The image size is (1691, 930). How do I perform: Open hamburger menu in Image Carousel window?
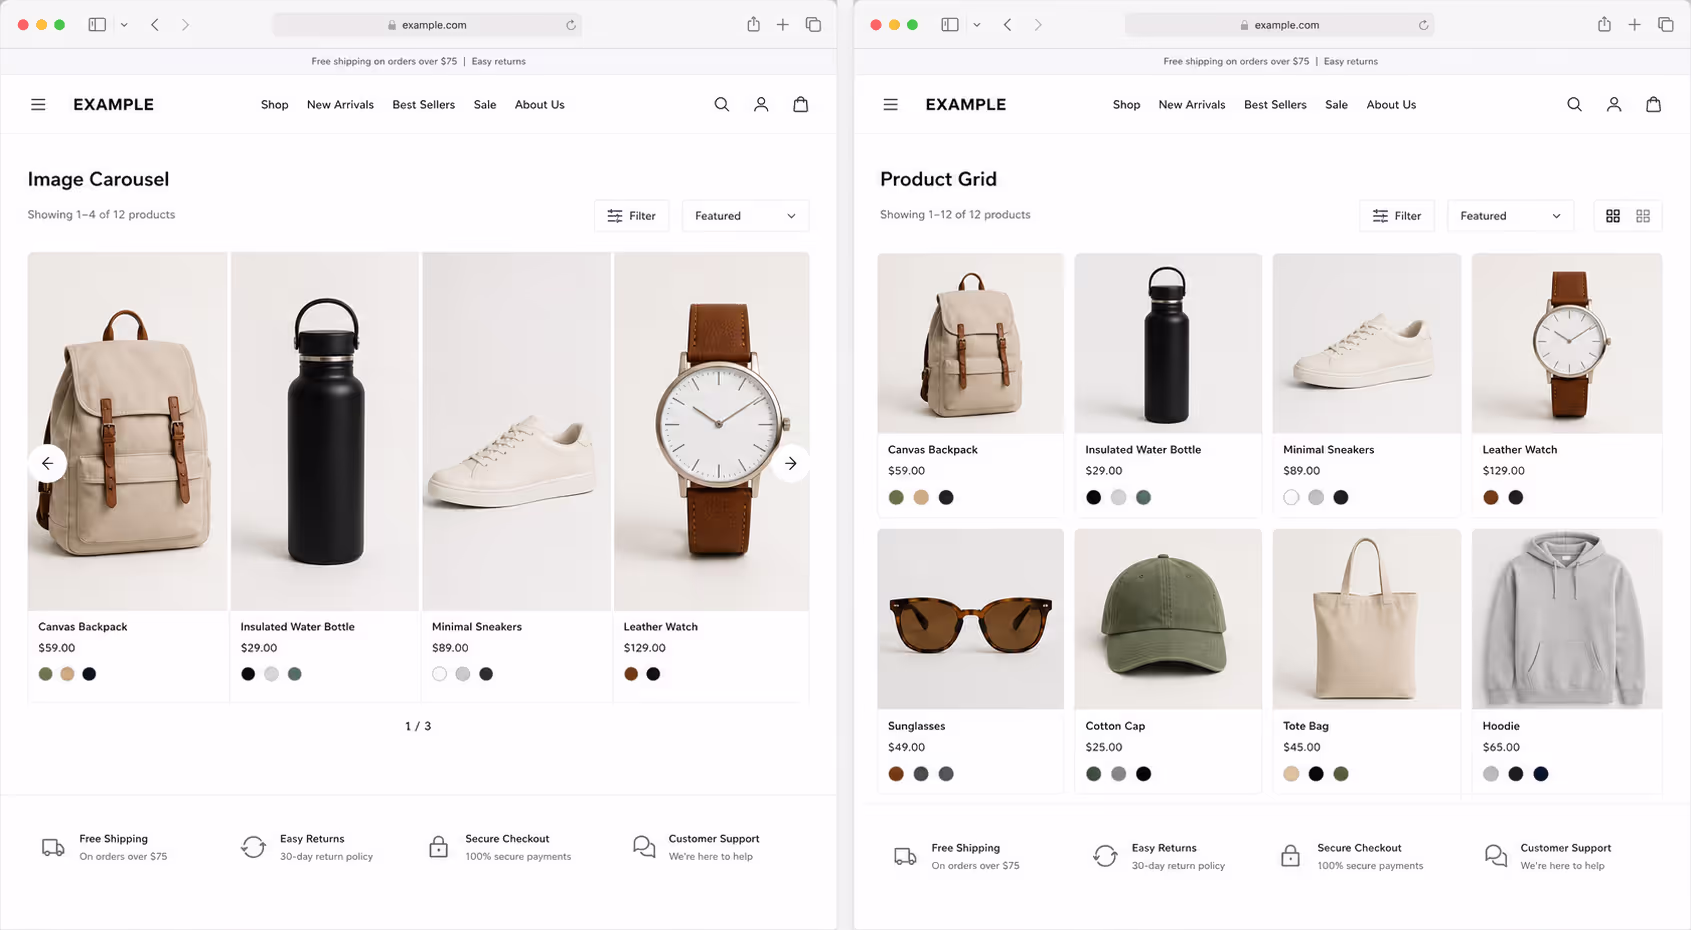point(38,104)
